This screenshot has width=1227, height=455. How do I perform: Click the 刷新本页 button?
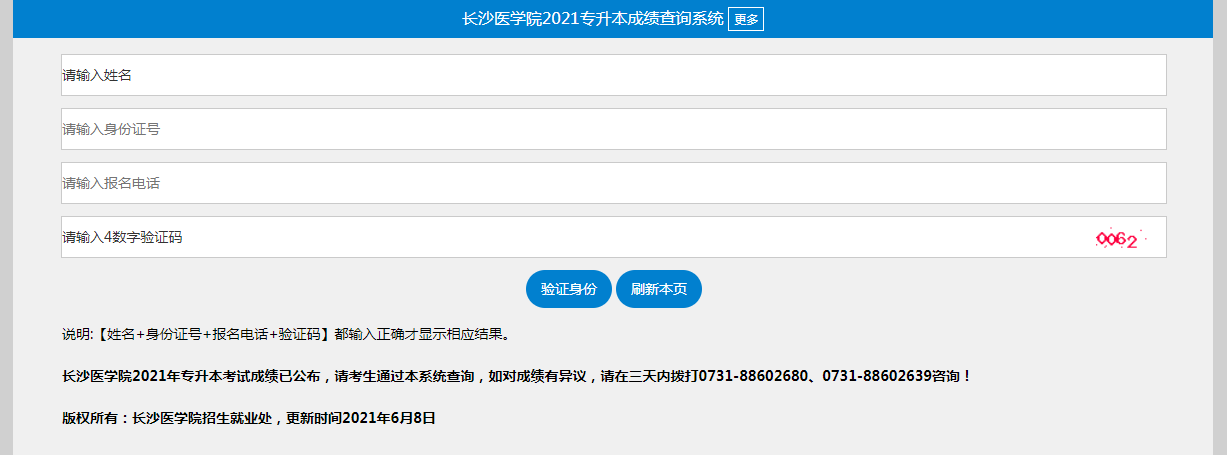pos(658,289)
